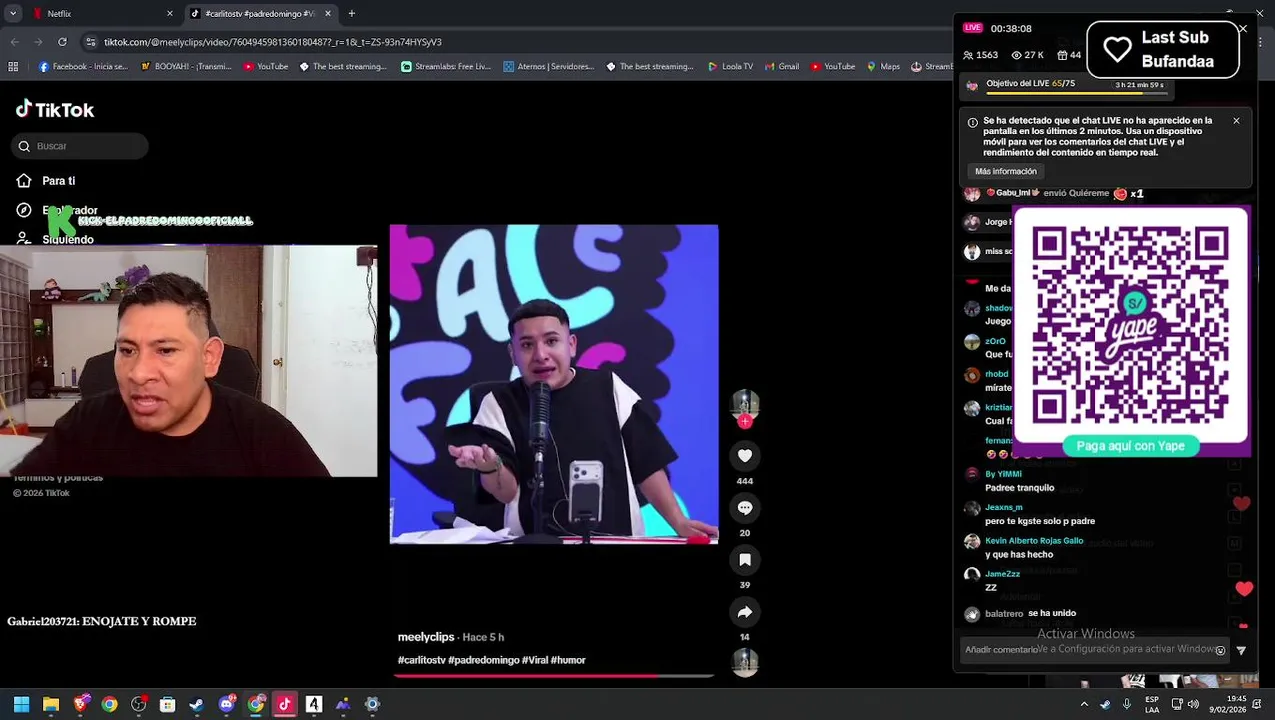The width and height of the screenshot is (1275, 720).
Task: Click the Yape QR code
Action: [x=1130, y=326]
